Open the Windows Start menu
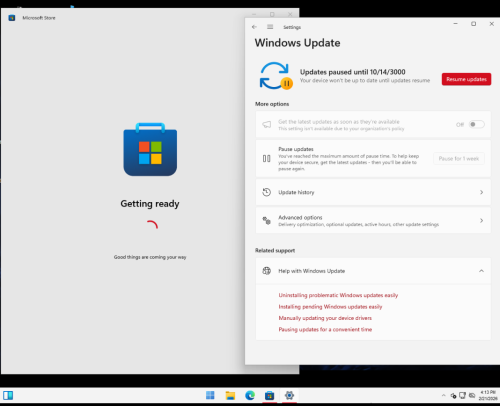This screenshot has width=500, height=406. (x=210, y=395)
